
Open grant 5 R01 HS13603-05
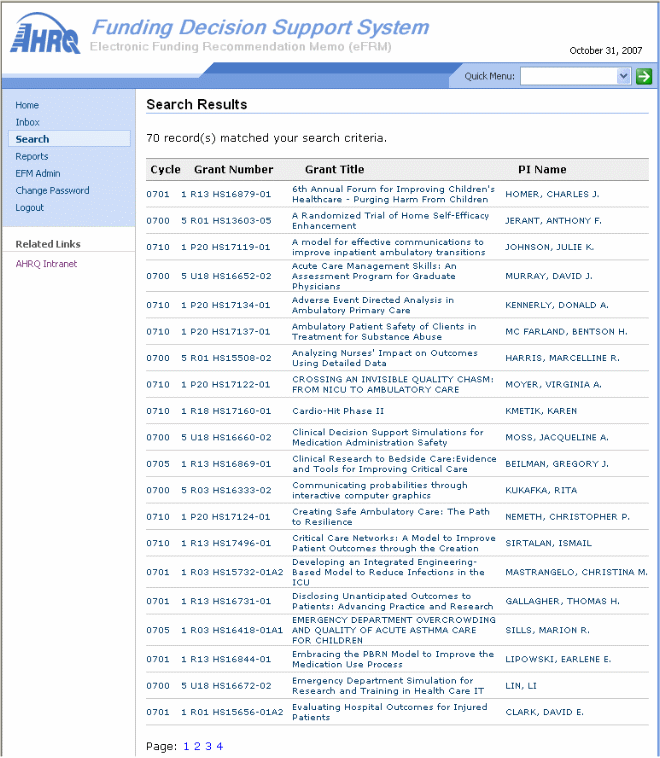(x=226, y=221)
